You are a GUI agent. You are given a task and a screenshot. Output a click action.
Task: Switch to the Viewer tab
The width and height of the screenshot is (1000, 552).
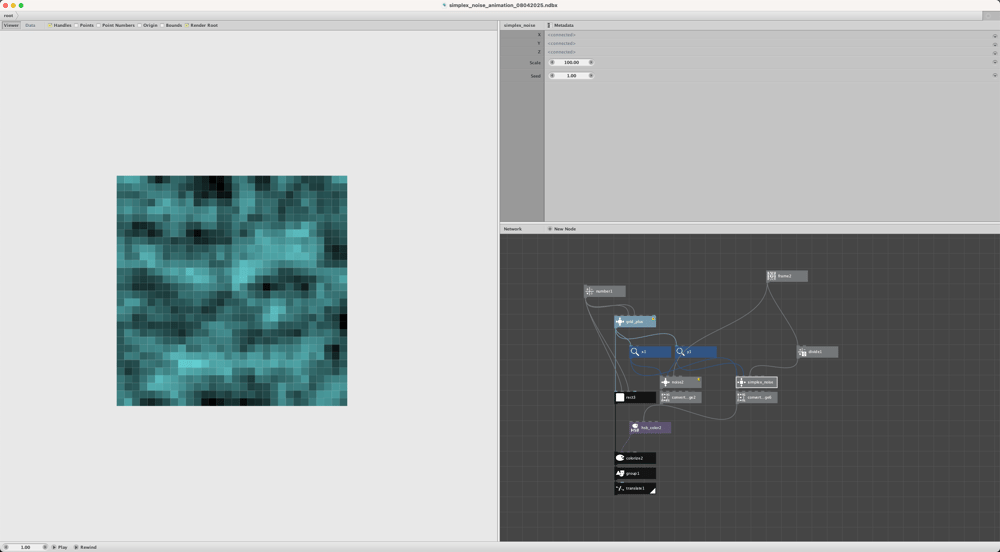11,25
